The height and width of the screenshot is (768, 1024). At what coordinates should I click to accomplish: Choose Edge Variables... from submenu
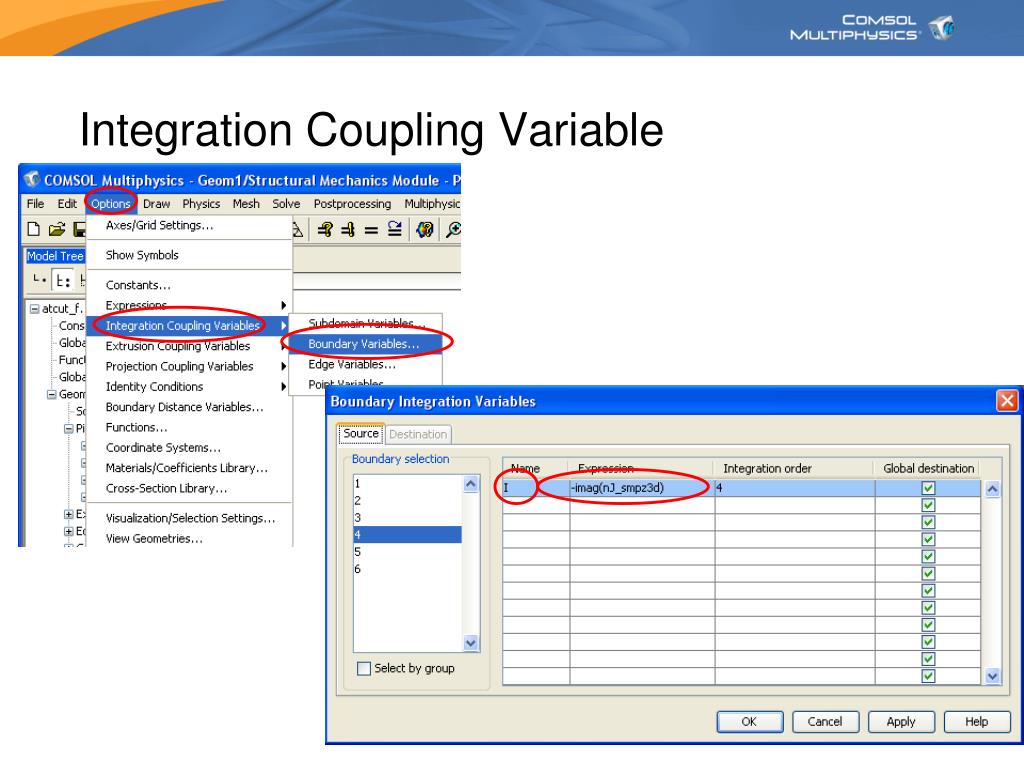[366, 364]
